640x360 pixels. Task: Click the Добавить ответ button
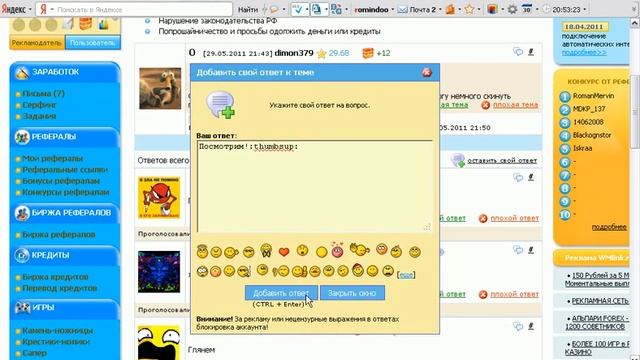pyautogui.click(x=281, y=293)
